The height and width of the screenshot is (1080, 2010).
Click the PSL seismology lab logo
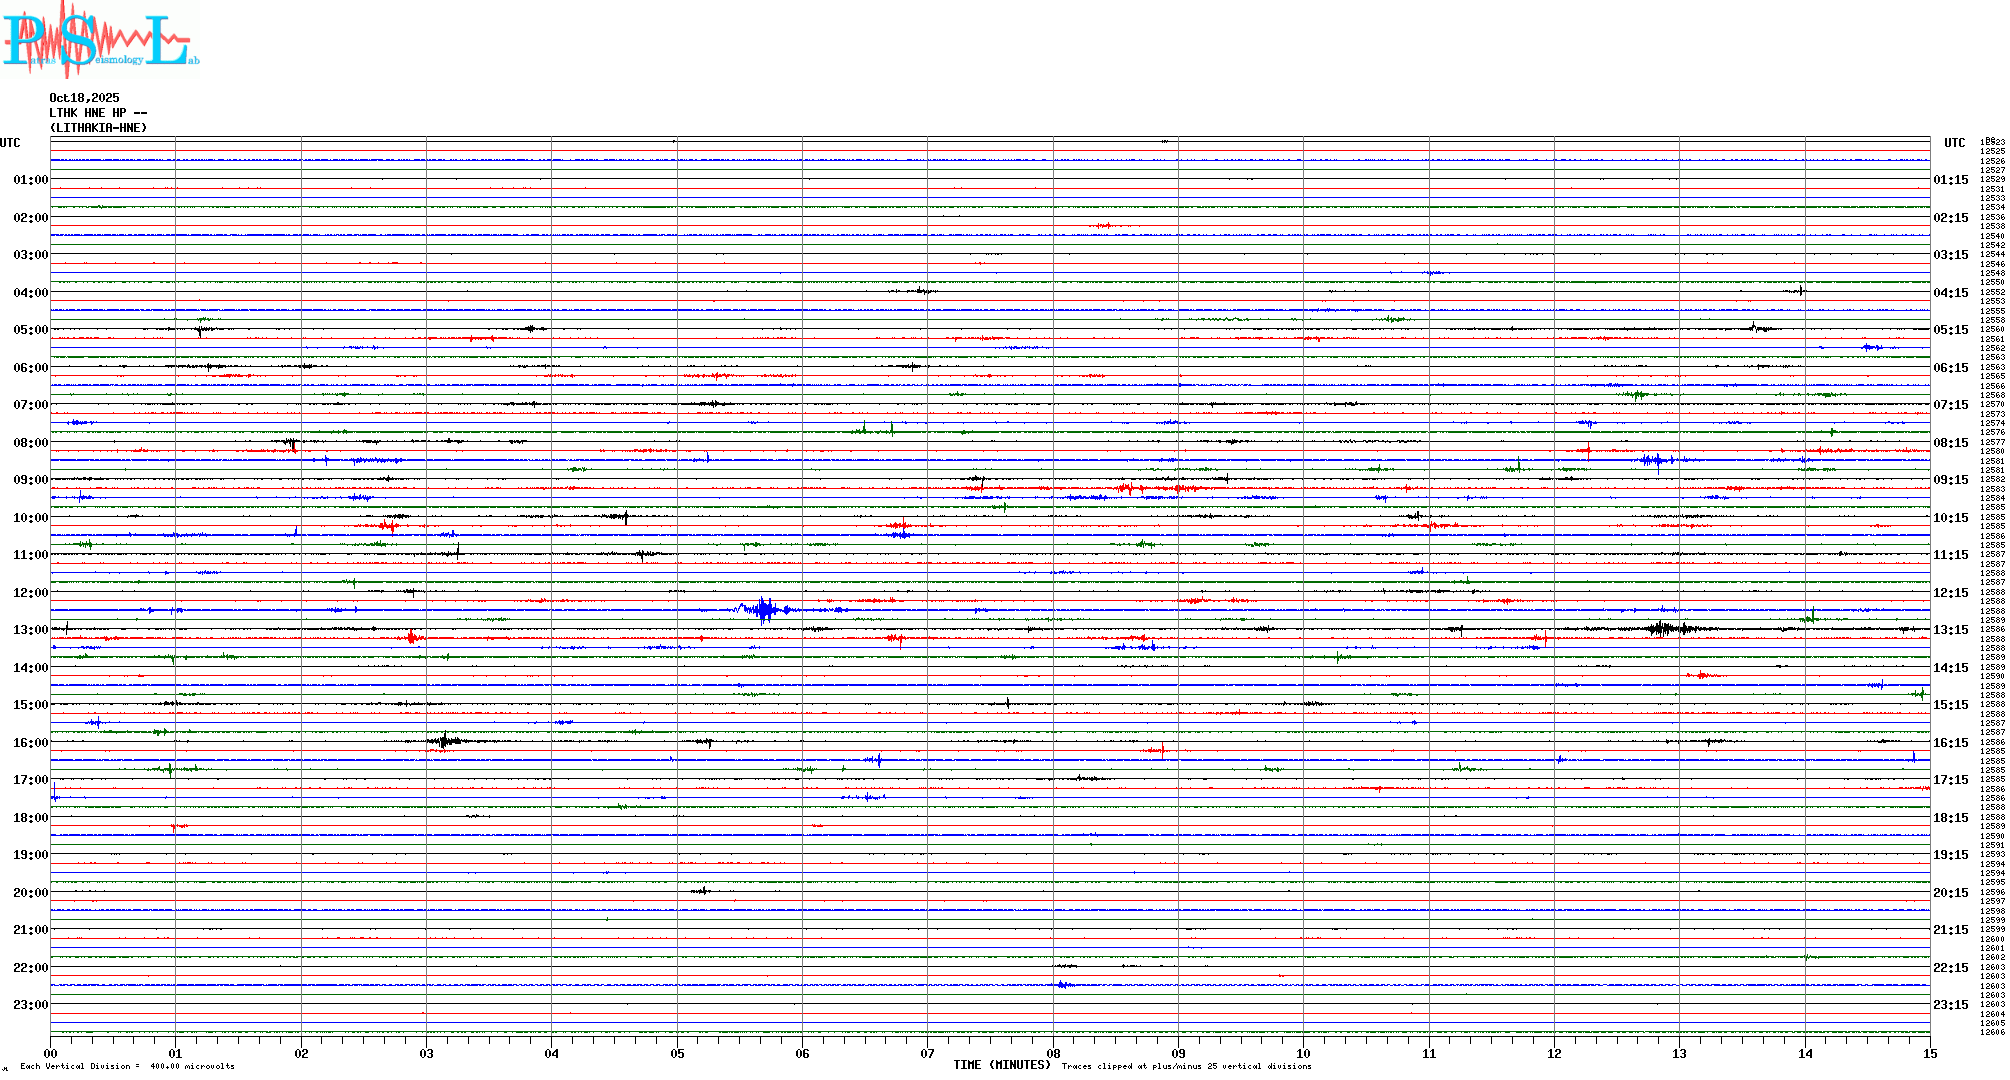coord(100,40)
